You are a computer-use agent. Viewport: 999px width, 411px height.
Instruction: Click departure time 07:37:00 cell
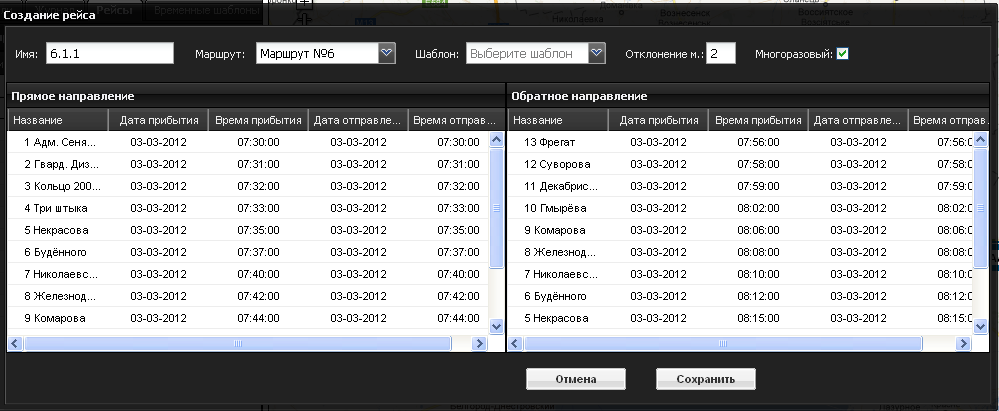pos(458,252)
